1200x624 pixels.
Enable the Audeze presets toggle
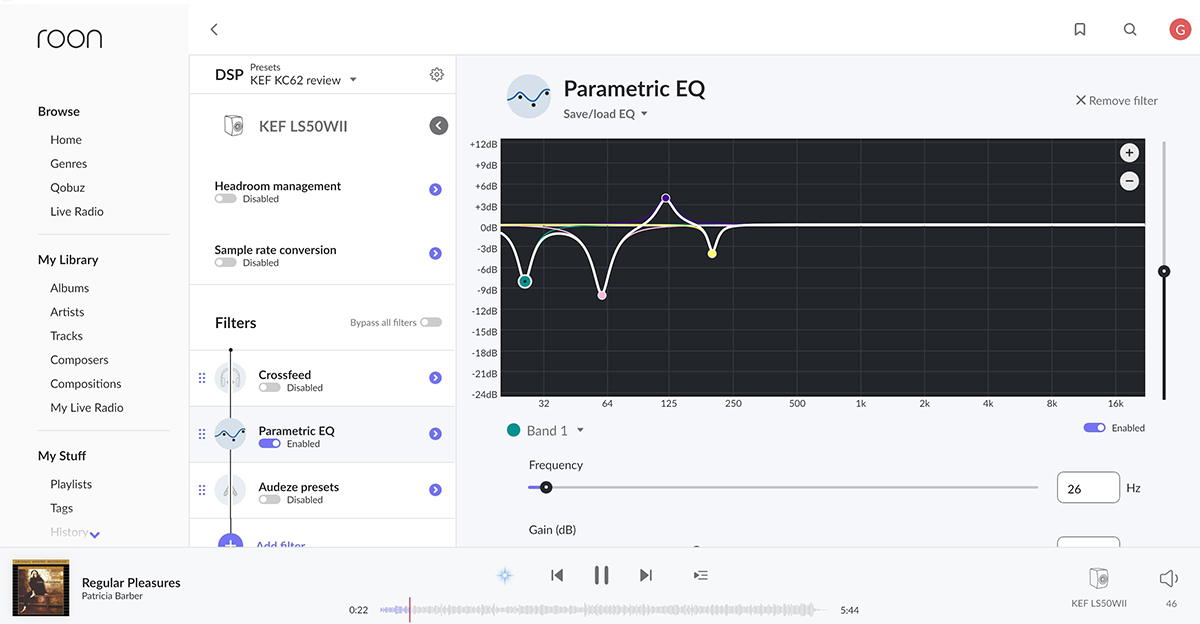[x=269, y=500]
